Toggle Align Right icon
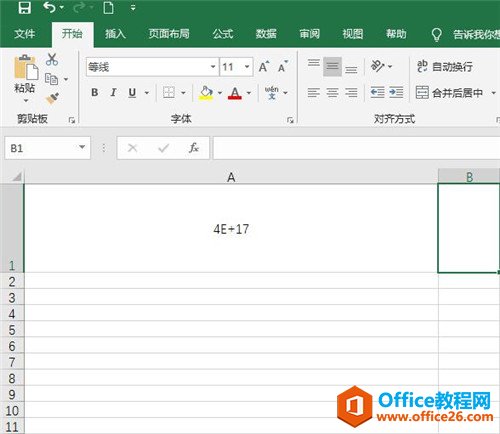This screenshot has height=434, width=500. tap(351, 92)
